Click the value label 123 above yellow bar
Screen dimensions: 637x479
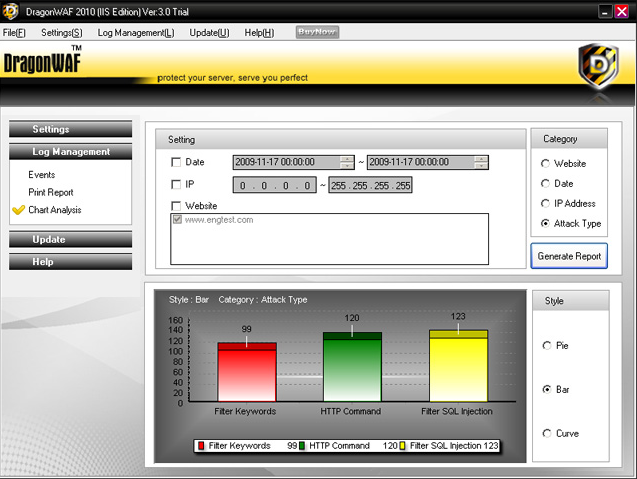[458, 316]
